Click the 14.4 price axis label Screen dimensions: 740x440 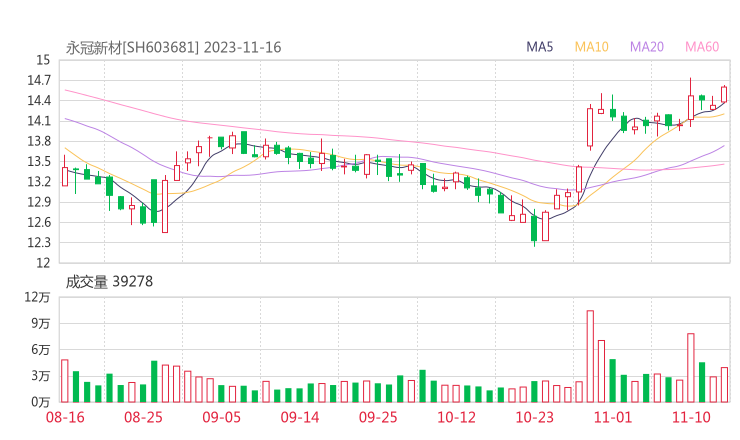tap(39, 101)
